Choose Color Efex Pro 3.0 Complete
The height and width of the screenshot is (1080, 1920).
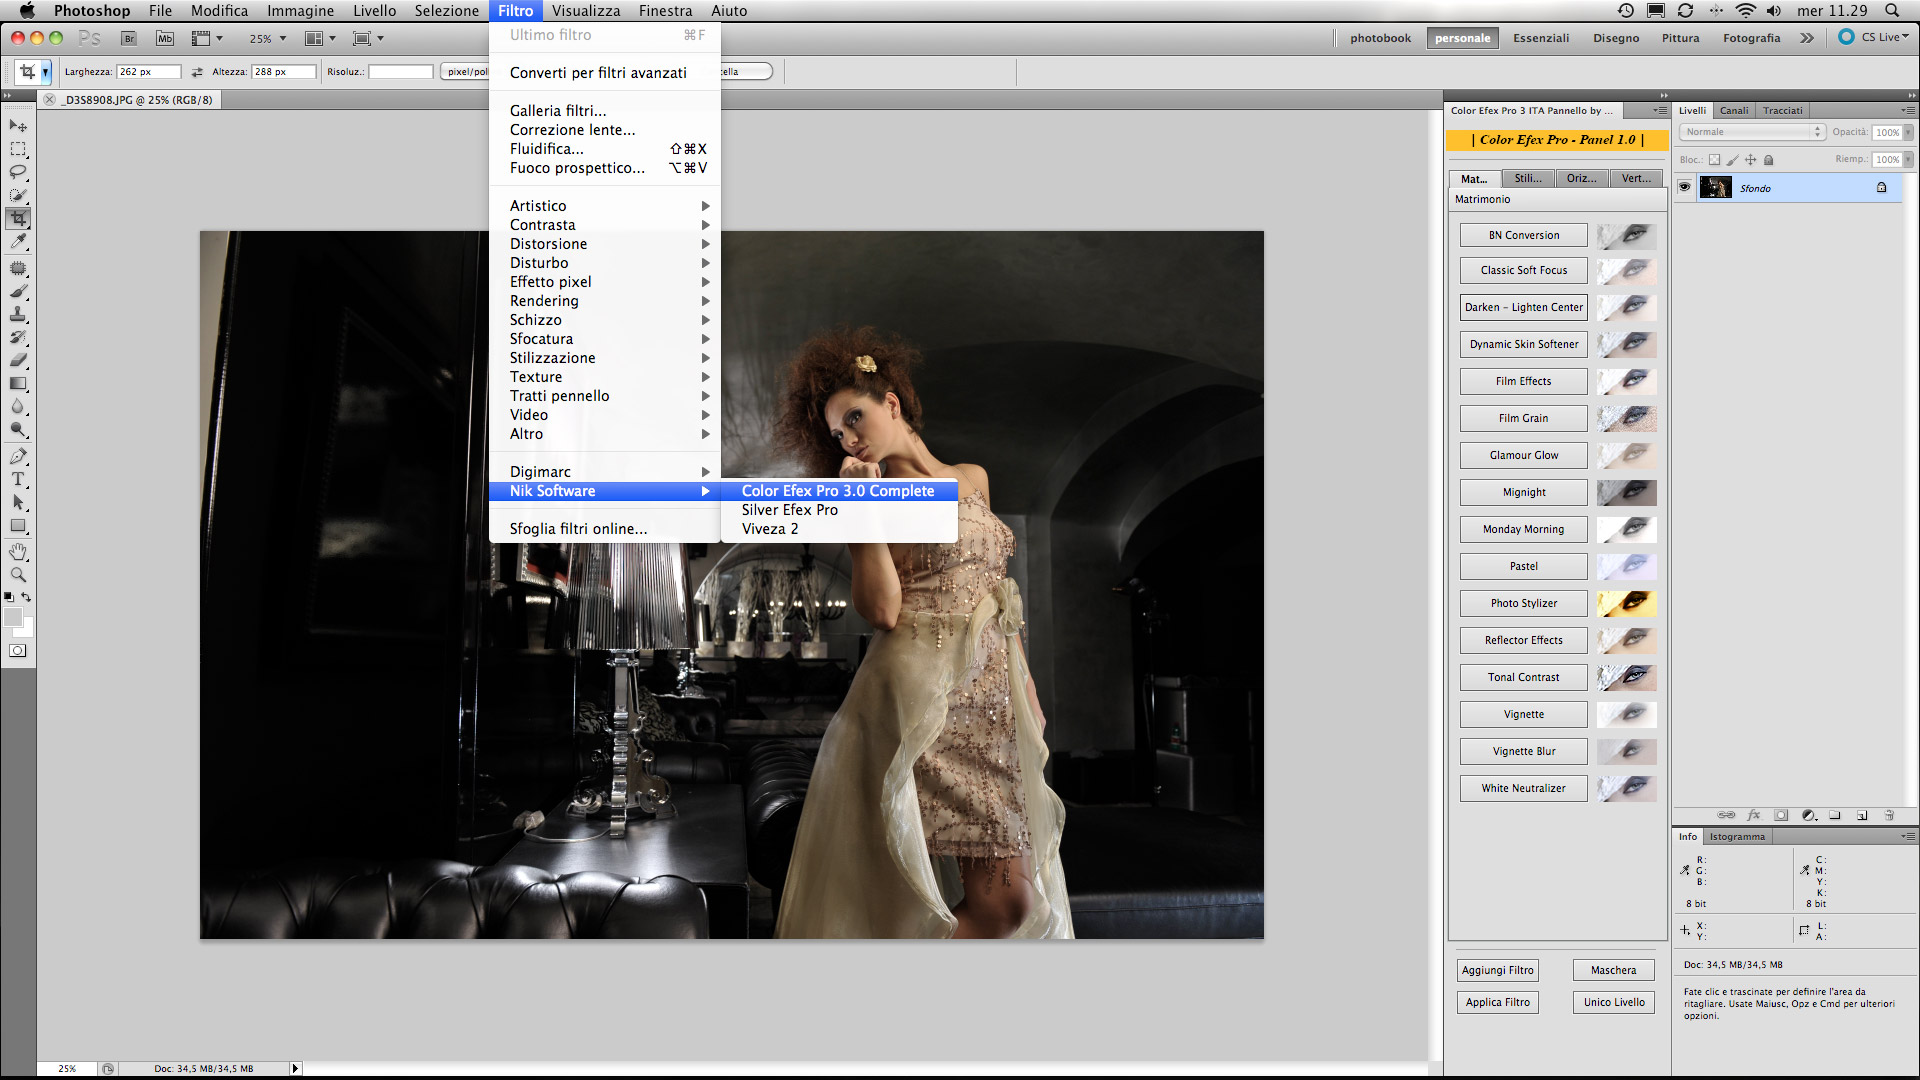pos(838,491)
